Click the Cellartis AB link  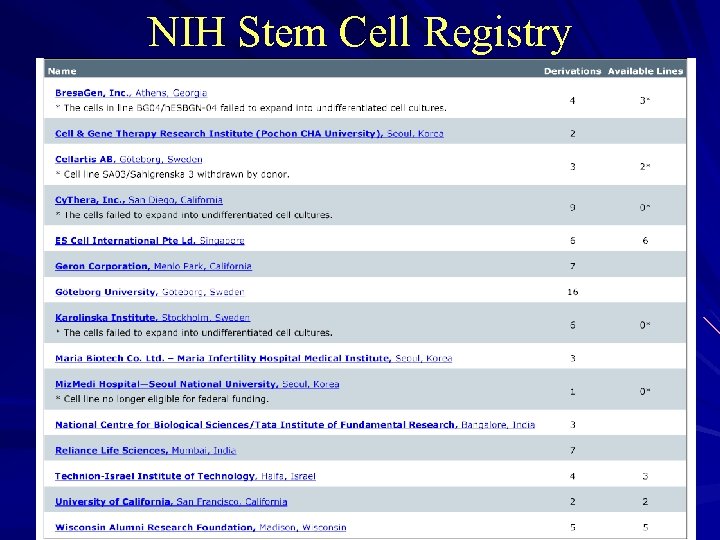129,159
